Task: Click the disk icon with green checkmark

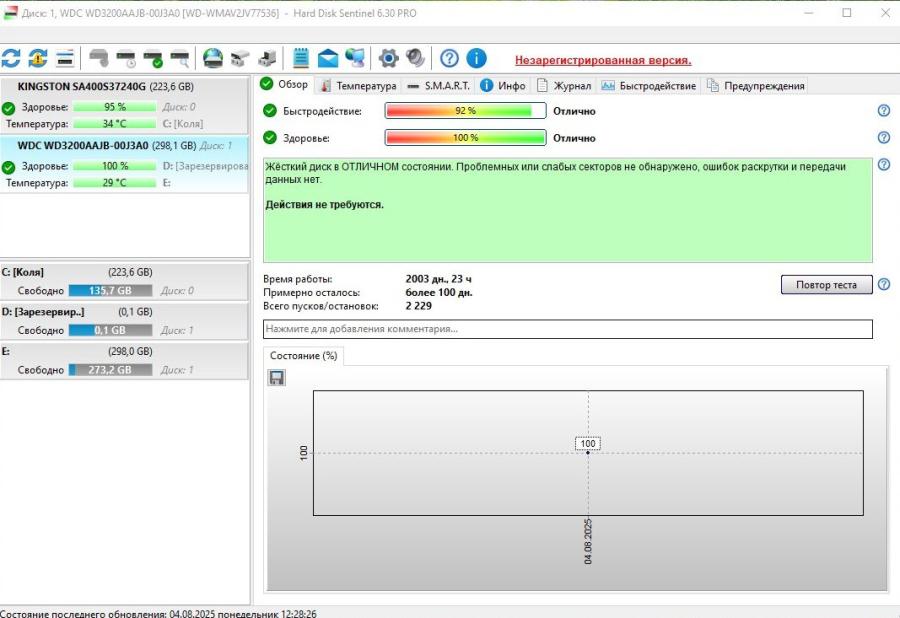Action: [153, 58]
